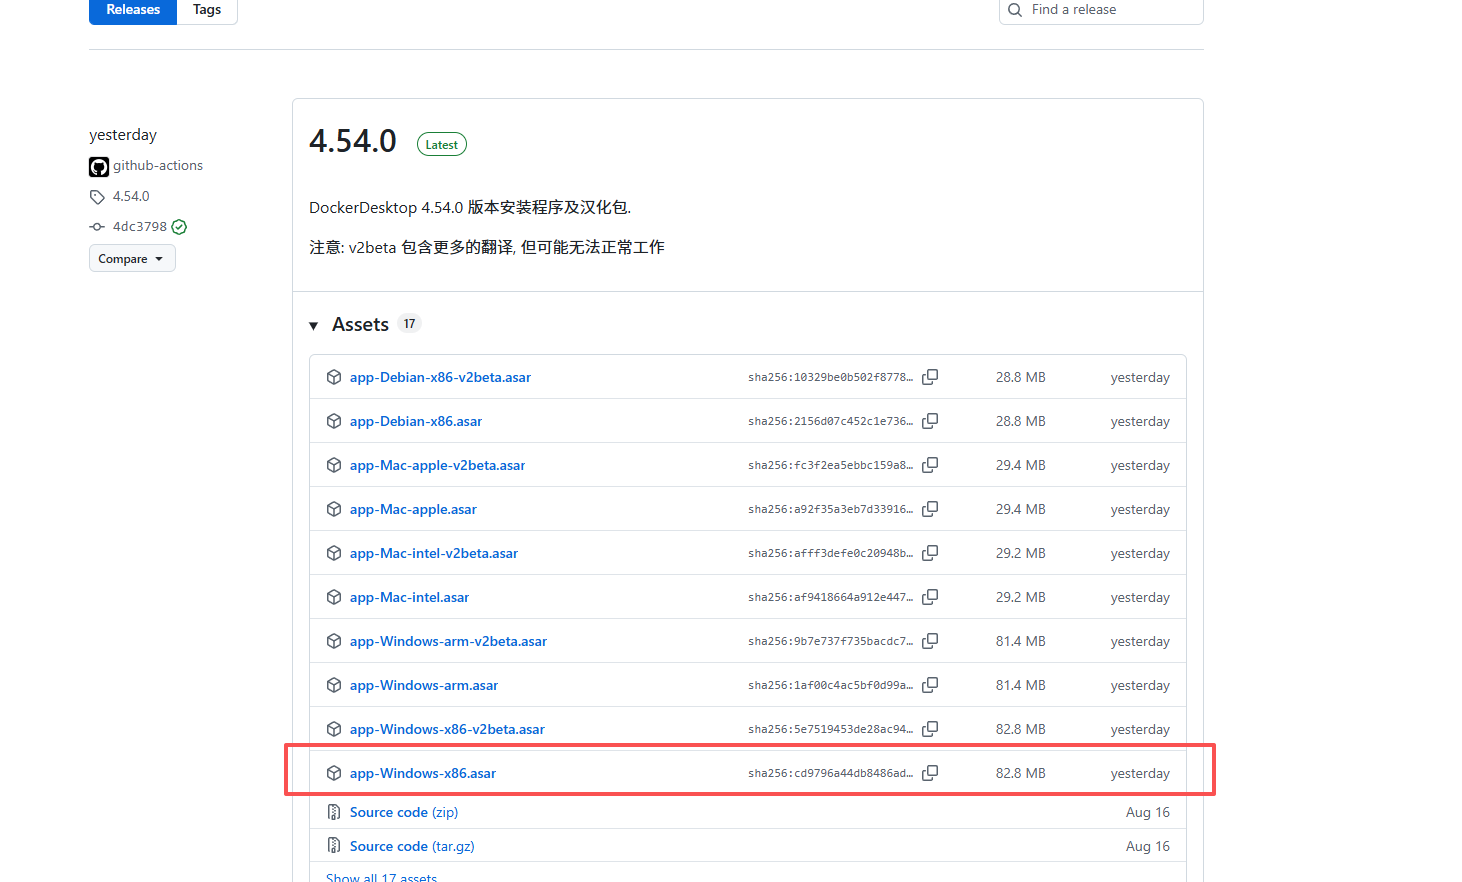Viewport: 1462px width, 882px height.
Task: Click zip file icon beside Source code (zip)
Action: 334,812
